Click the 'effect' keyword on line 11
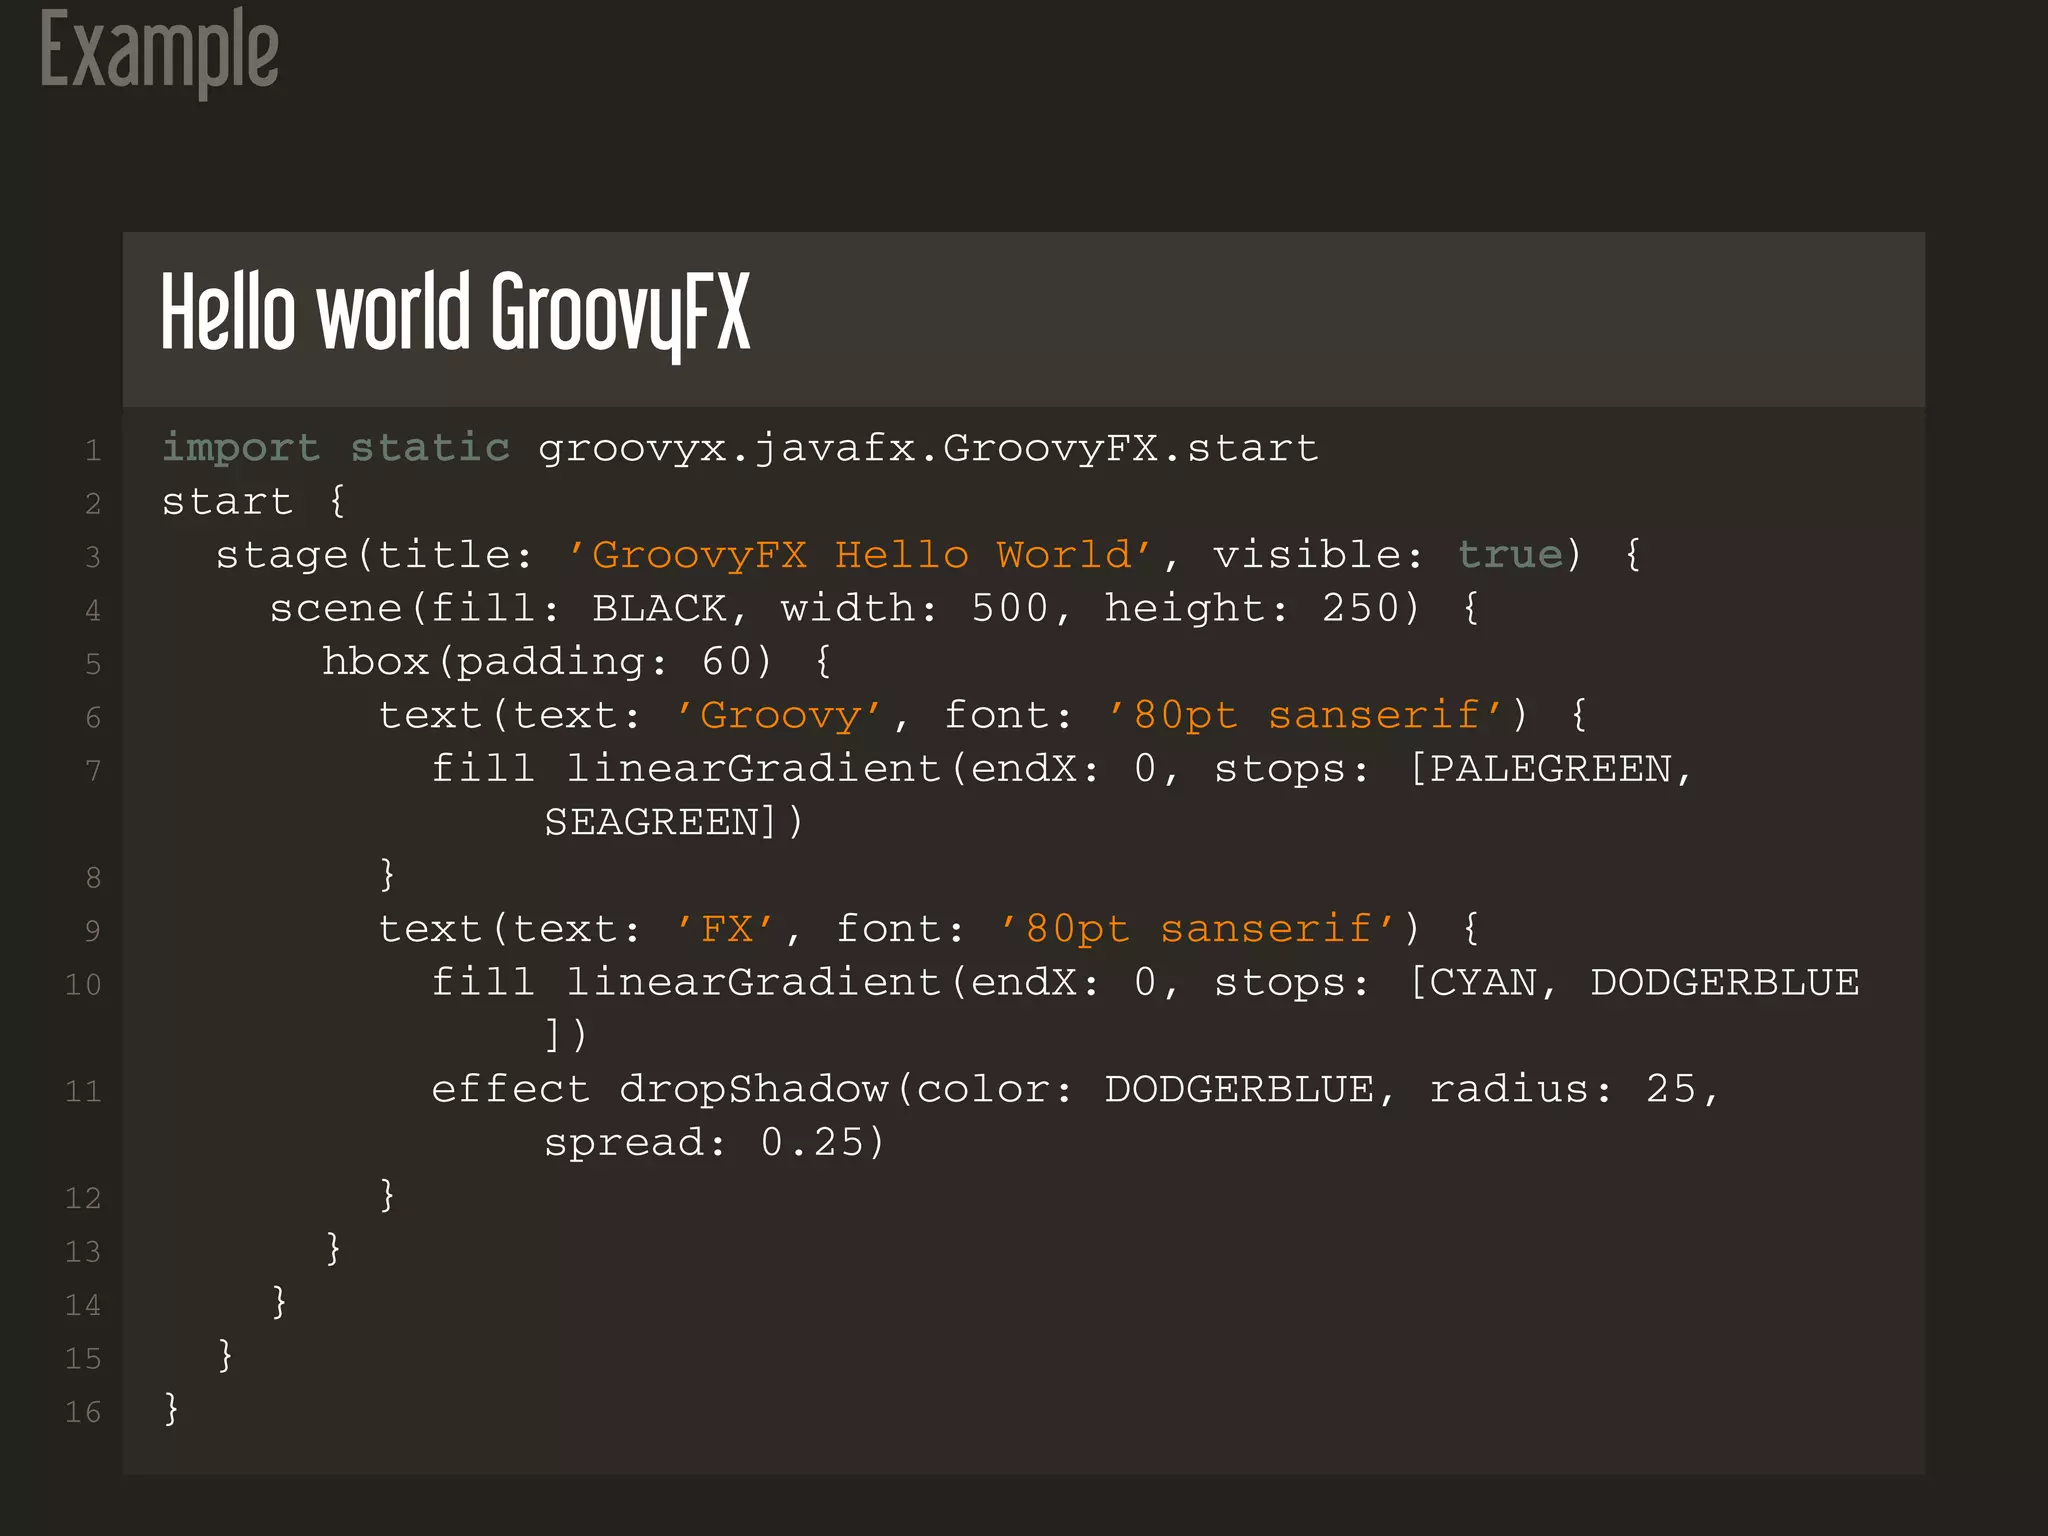The width and height of the screenshot is (2048, 1536). tap(510, 1089)
